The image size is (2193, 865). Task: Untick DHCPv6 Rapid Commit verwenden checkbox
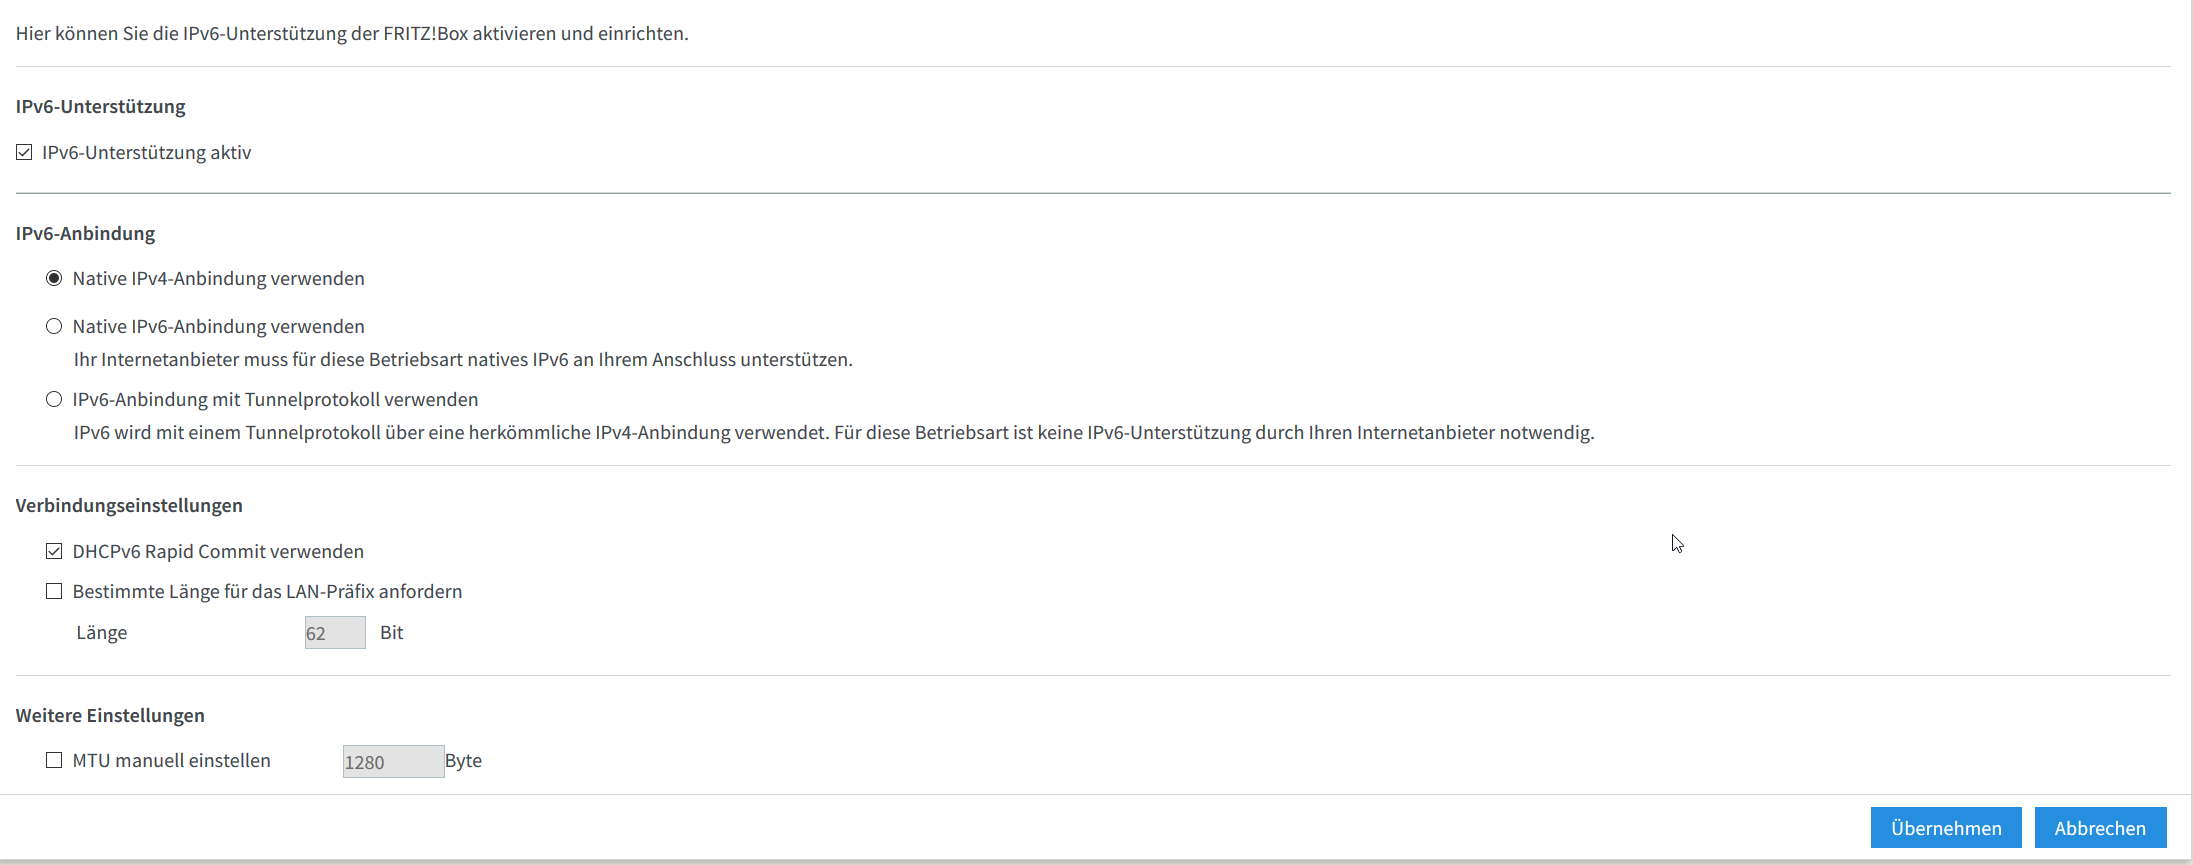pyautogui.click(x=54, y=551)
